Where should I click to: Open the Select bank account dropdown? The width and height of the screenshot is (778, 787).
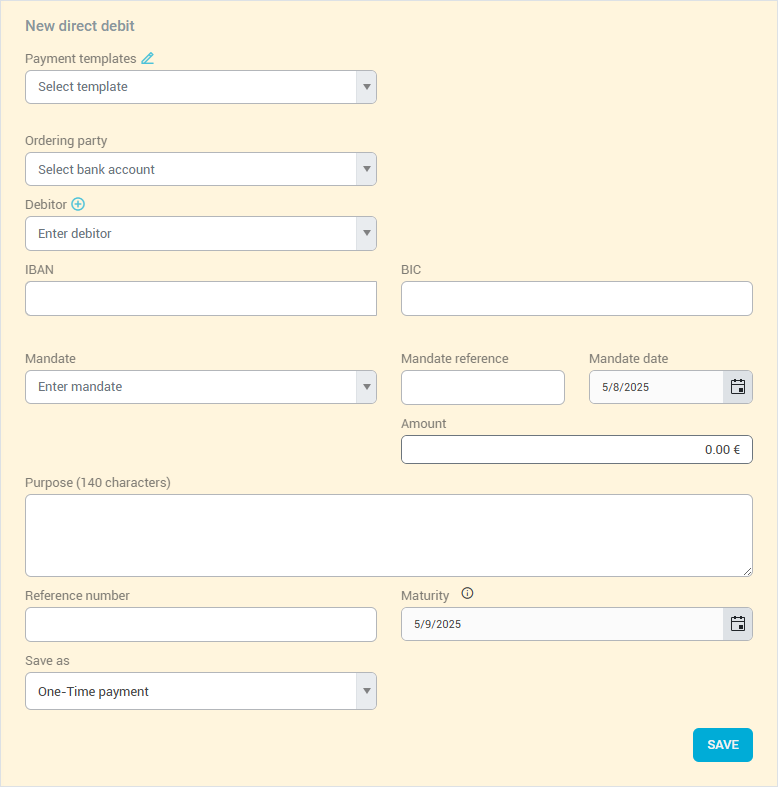367,169
